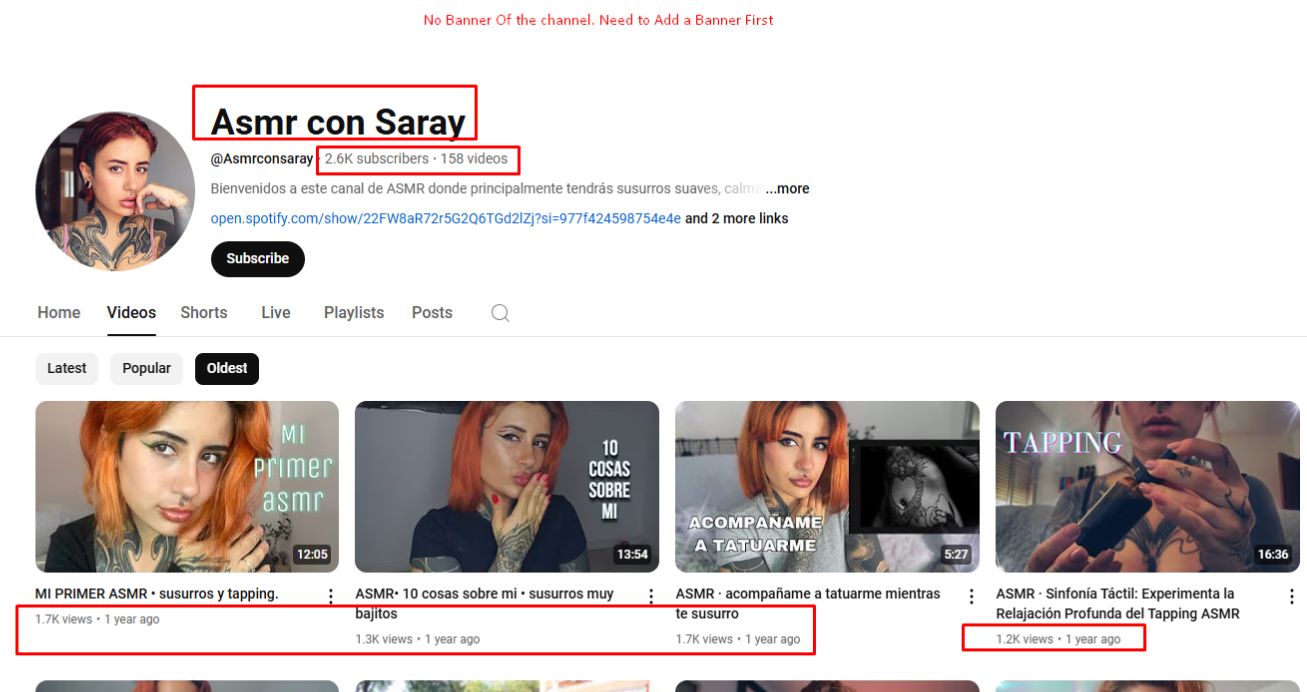The height and width of the screenshot is (692, 1307).
Task: Open the TAPPING video thumbnail
Action: click(1147, 486)
